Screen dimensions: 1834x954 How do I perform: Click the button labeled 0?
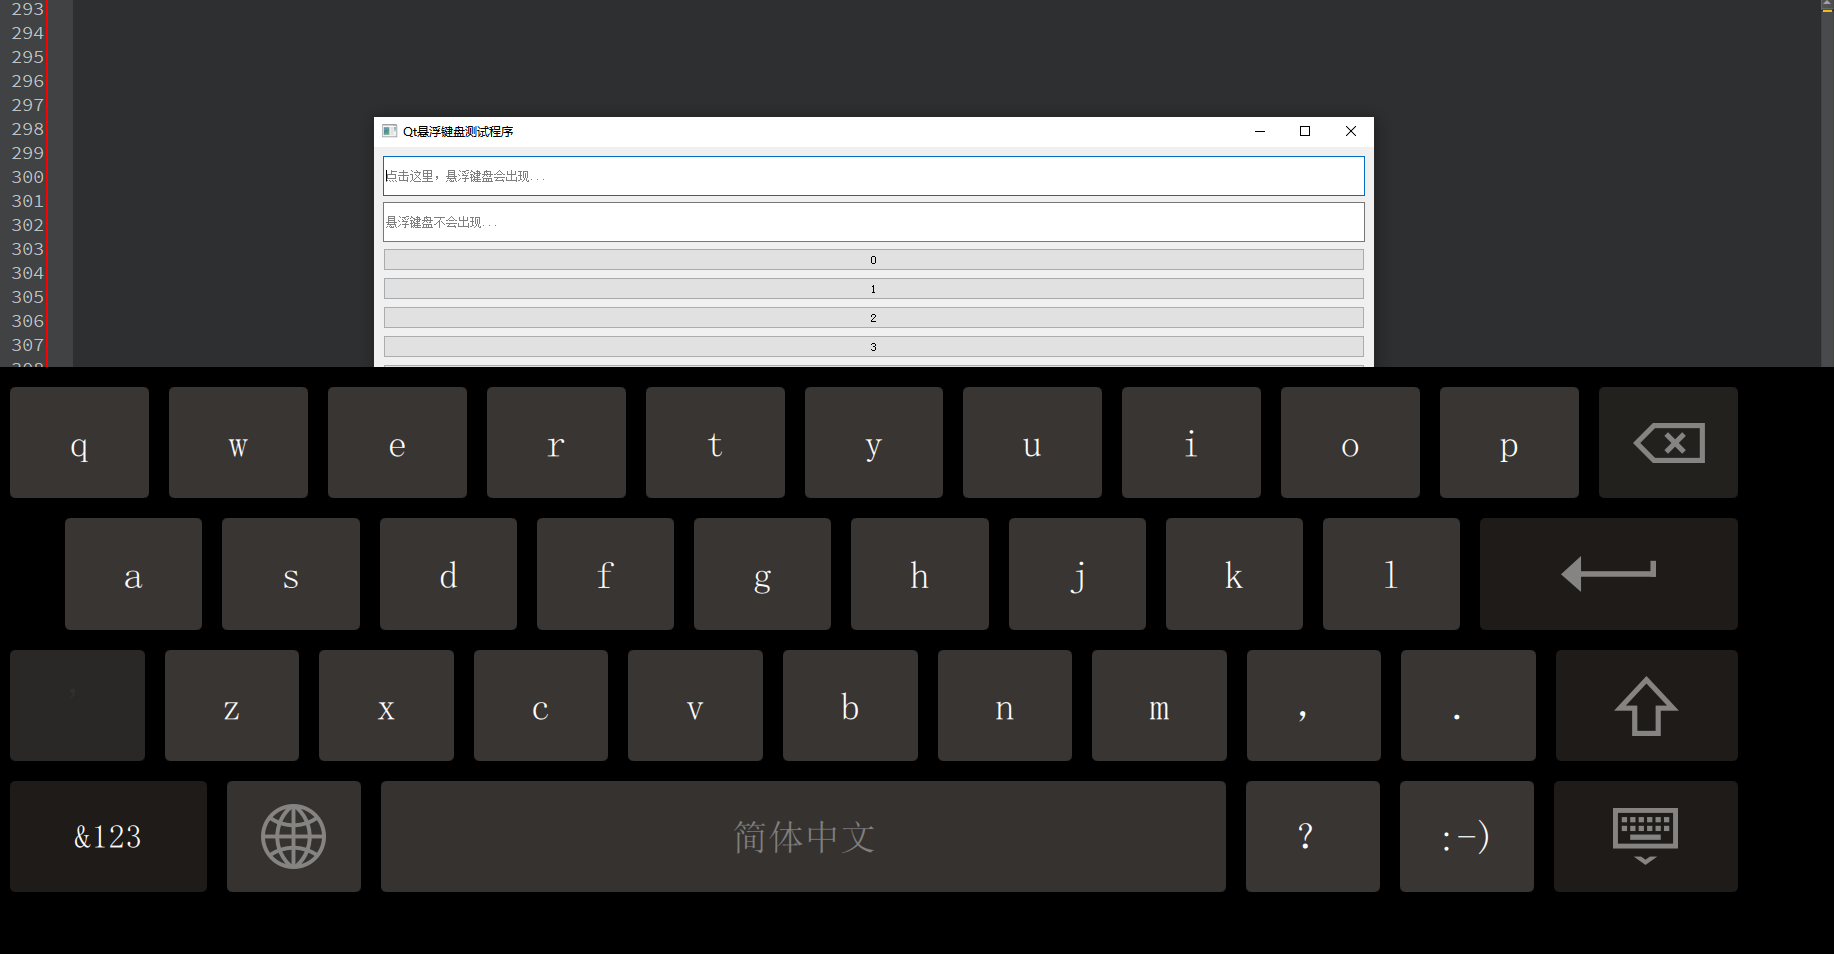point(874,260)
